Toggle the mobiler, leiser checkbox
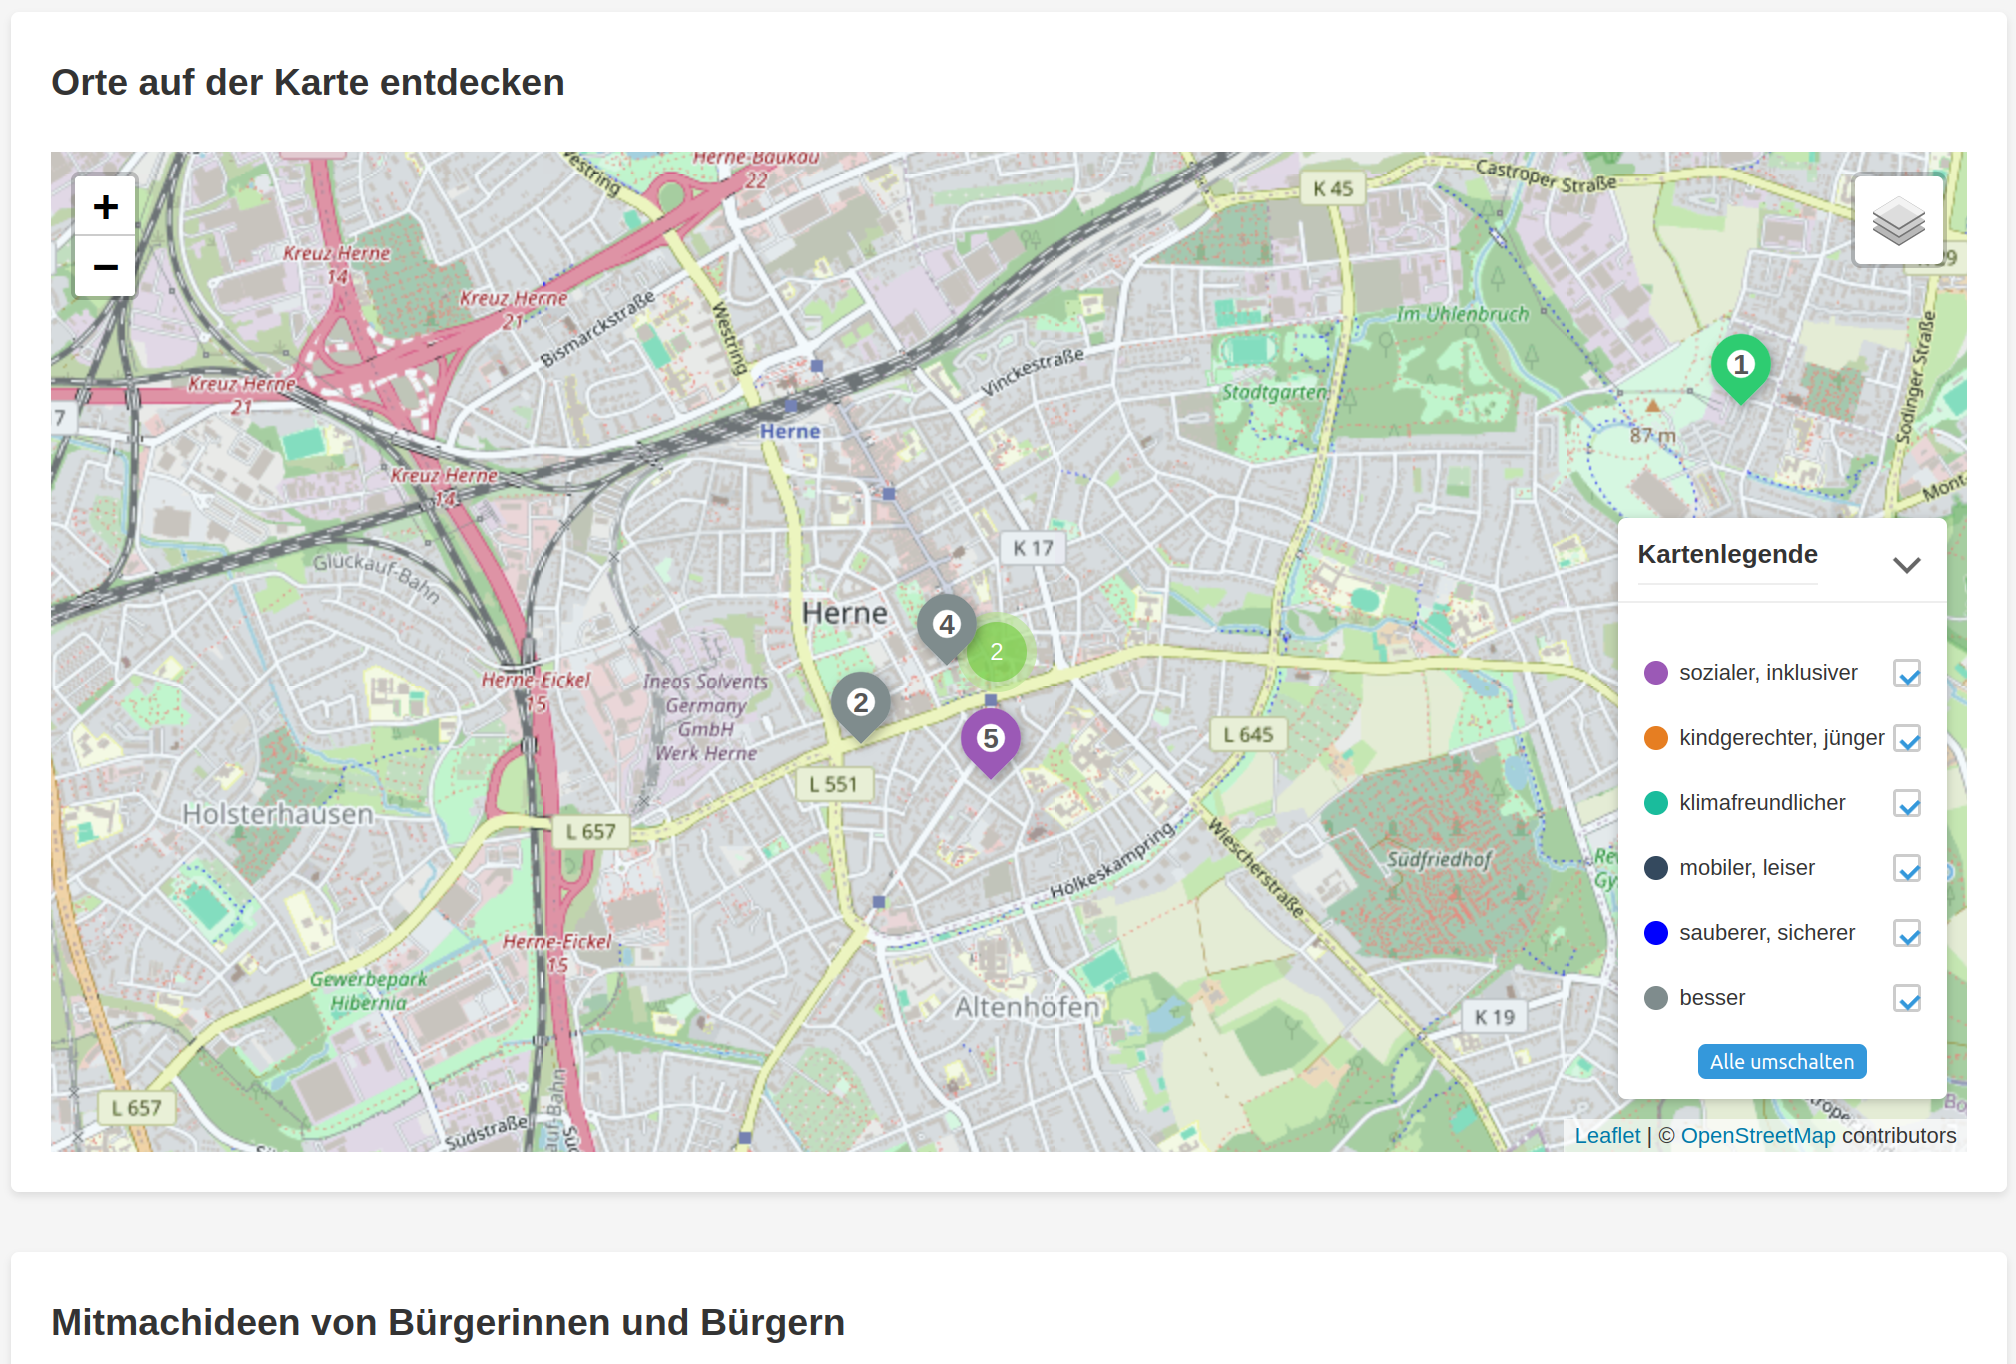Viewport: 2016px width, 1364px height. click(x=1907, y=869)
